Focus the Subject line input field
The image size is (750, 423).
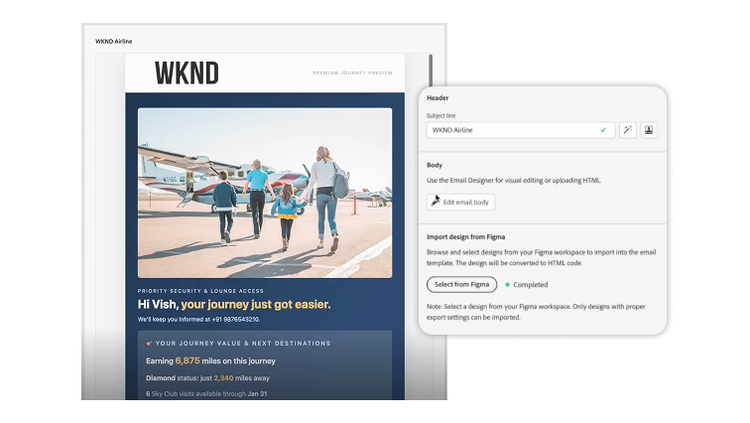pyautogui.click(x=510, y=130)
